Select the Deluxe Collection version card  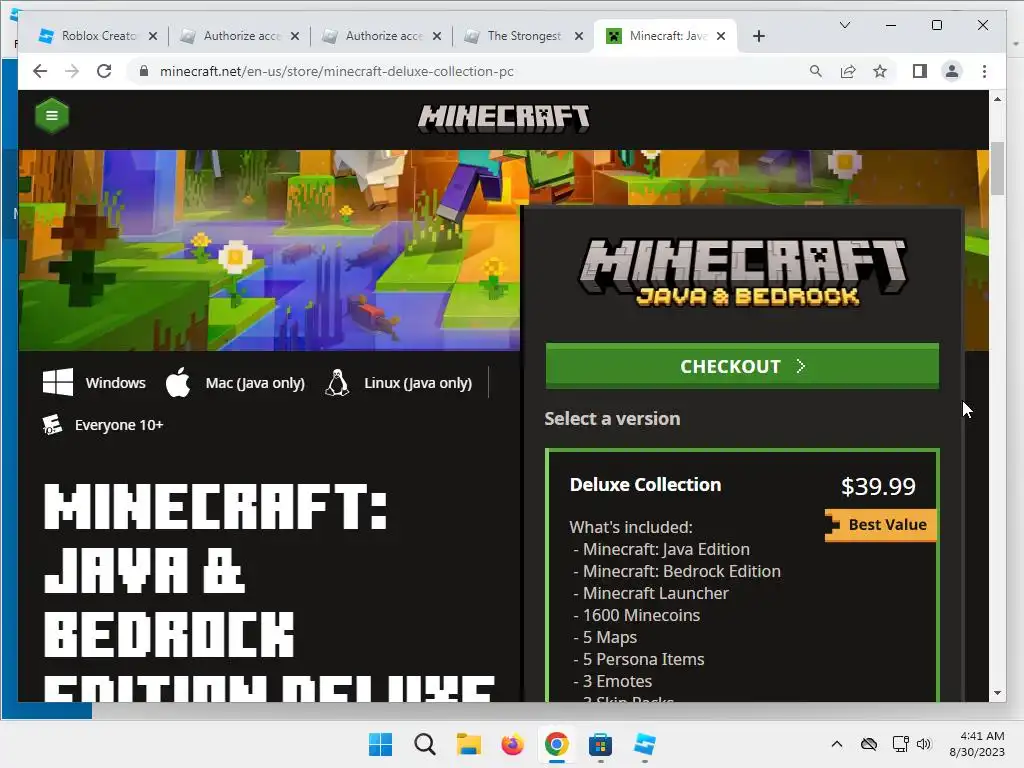pyautogui.click(x=743, y=575)
